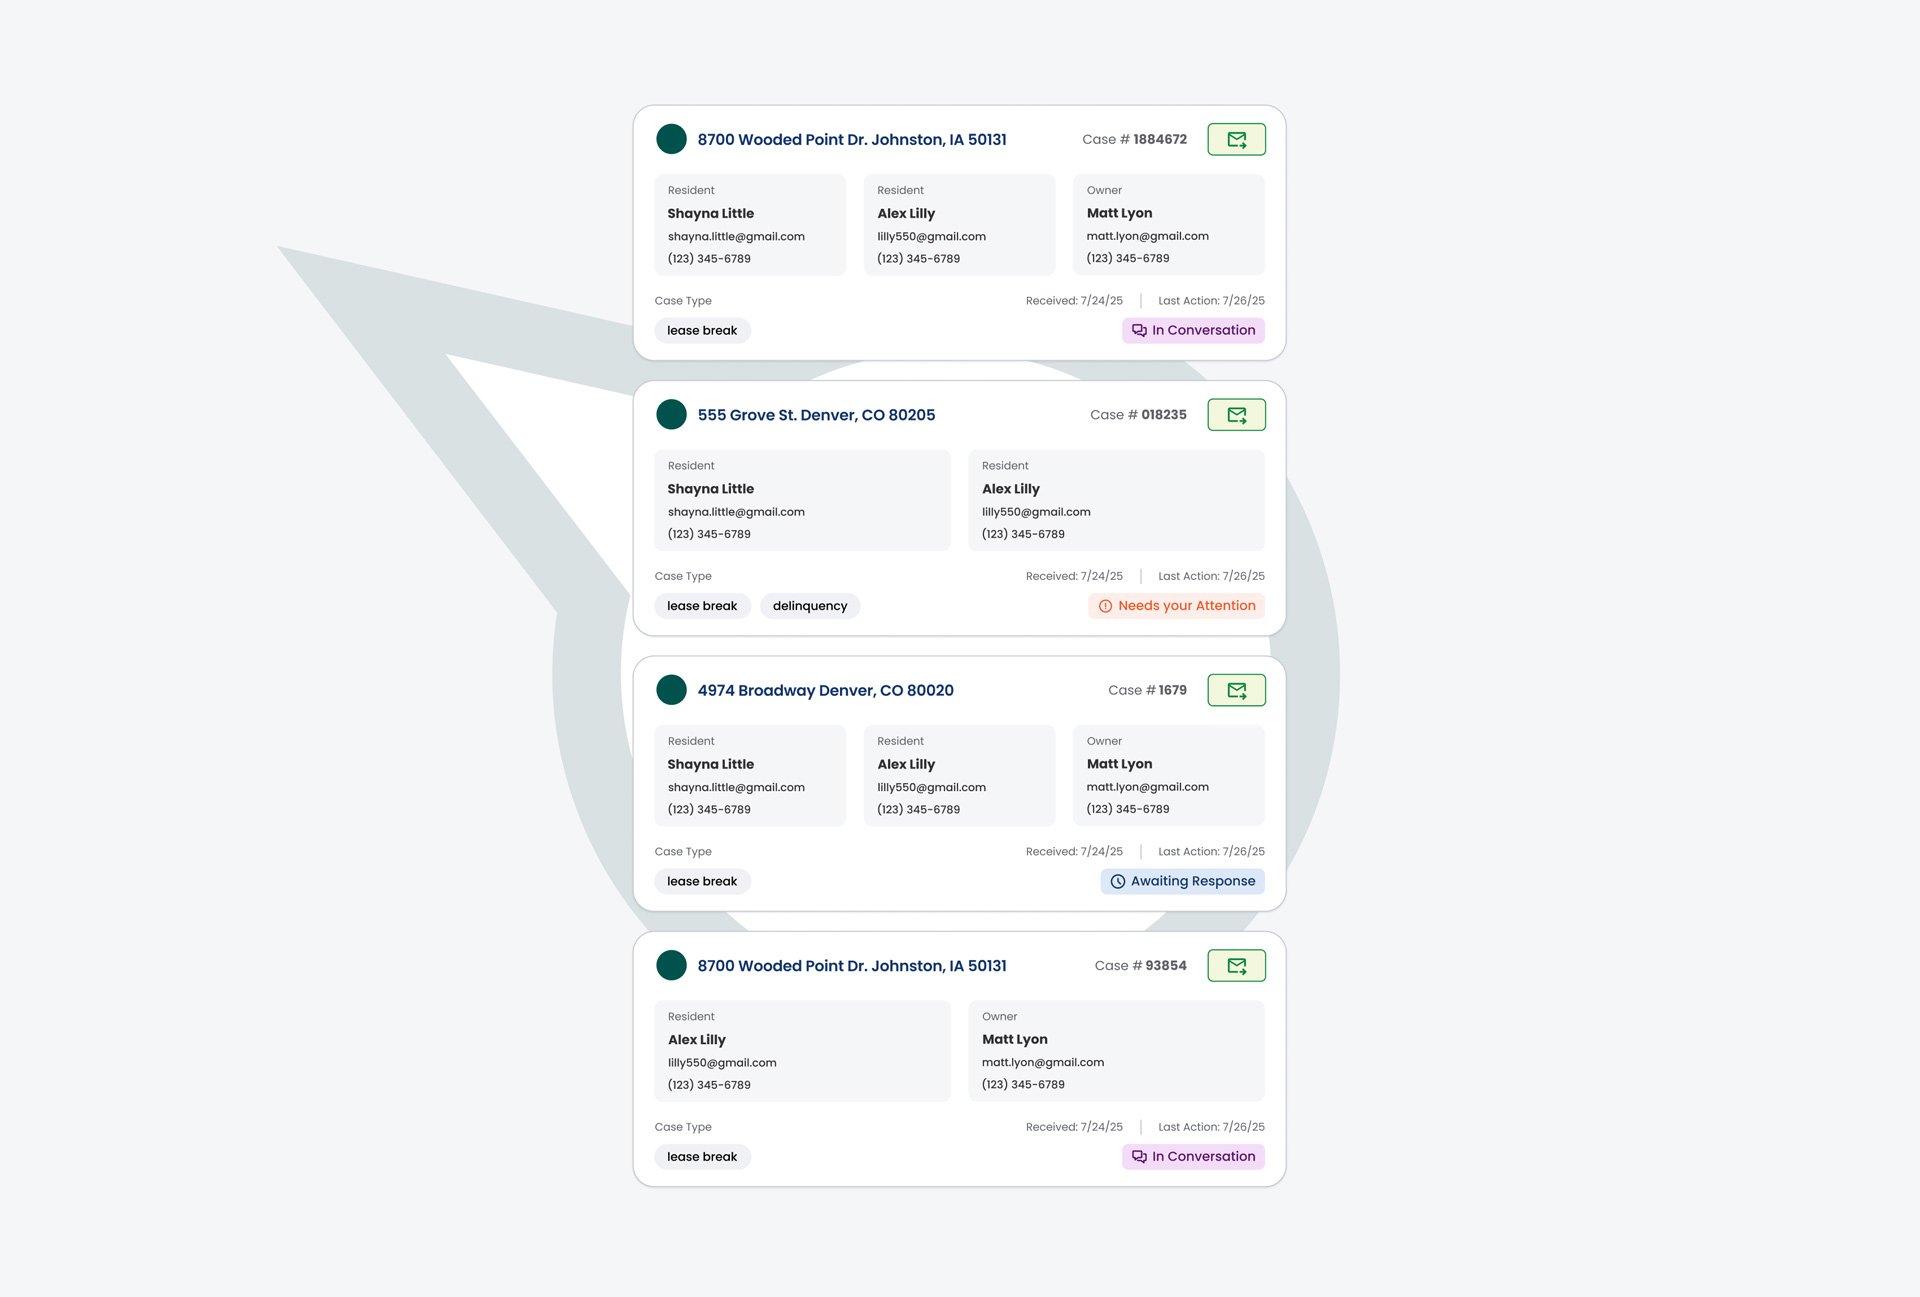1920x1297 pixels.
Task: Send email for case 93854
Action: [x=1236, y=966]
